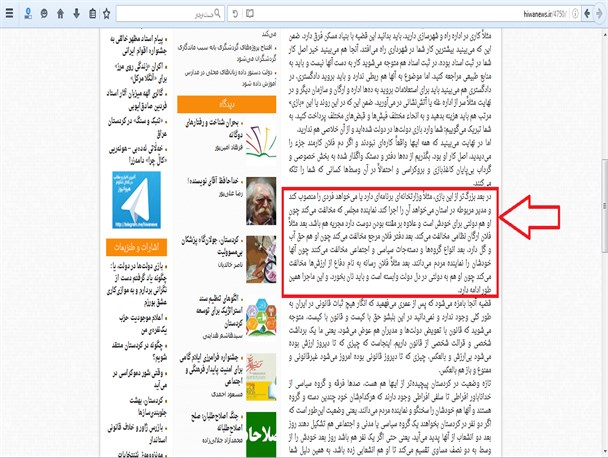Show the bookmarks list clipboard icon

93,14
